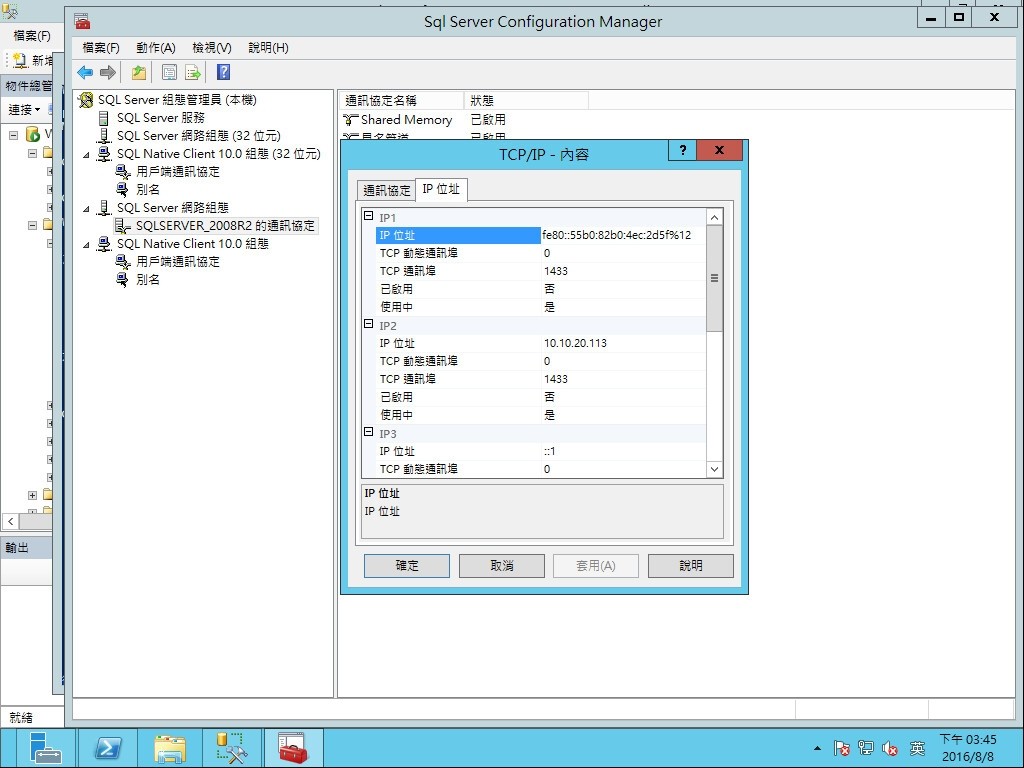This screenshot has width=1024, height=768.
Task: Click the Back arrow toolbar icon
Action: pos(85,72)
